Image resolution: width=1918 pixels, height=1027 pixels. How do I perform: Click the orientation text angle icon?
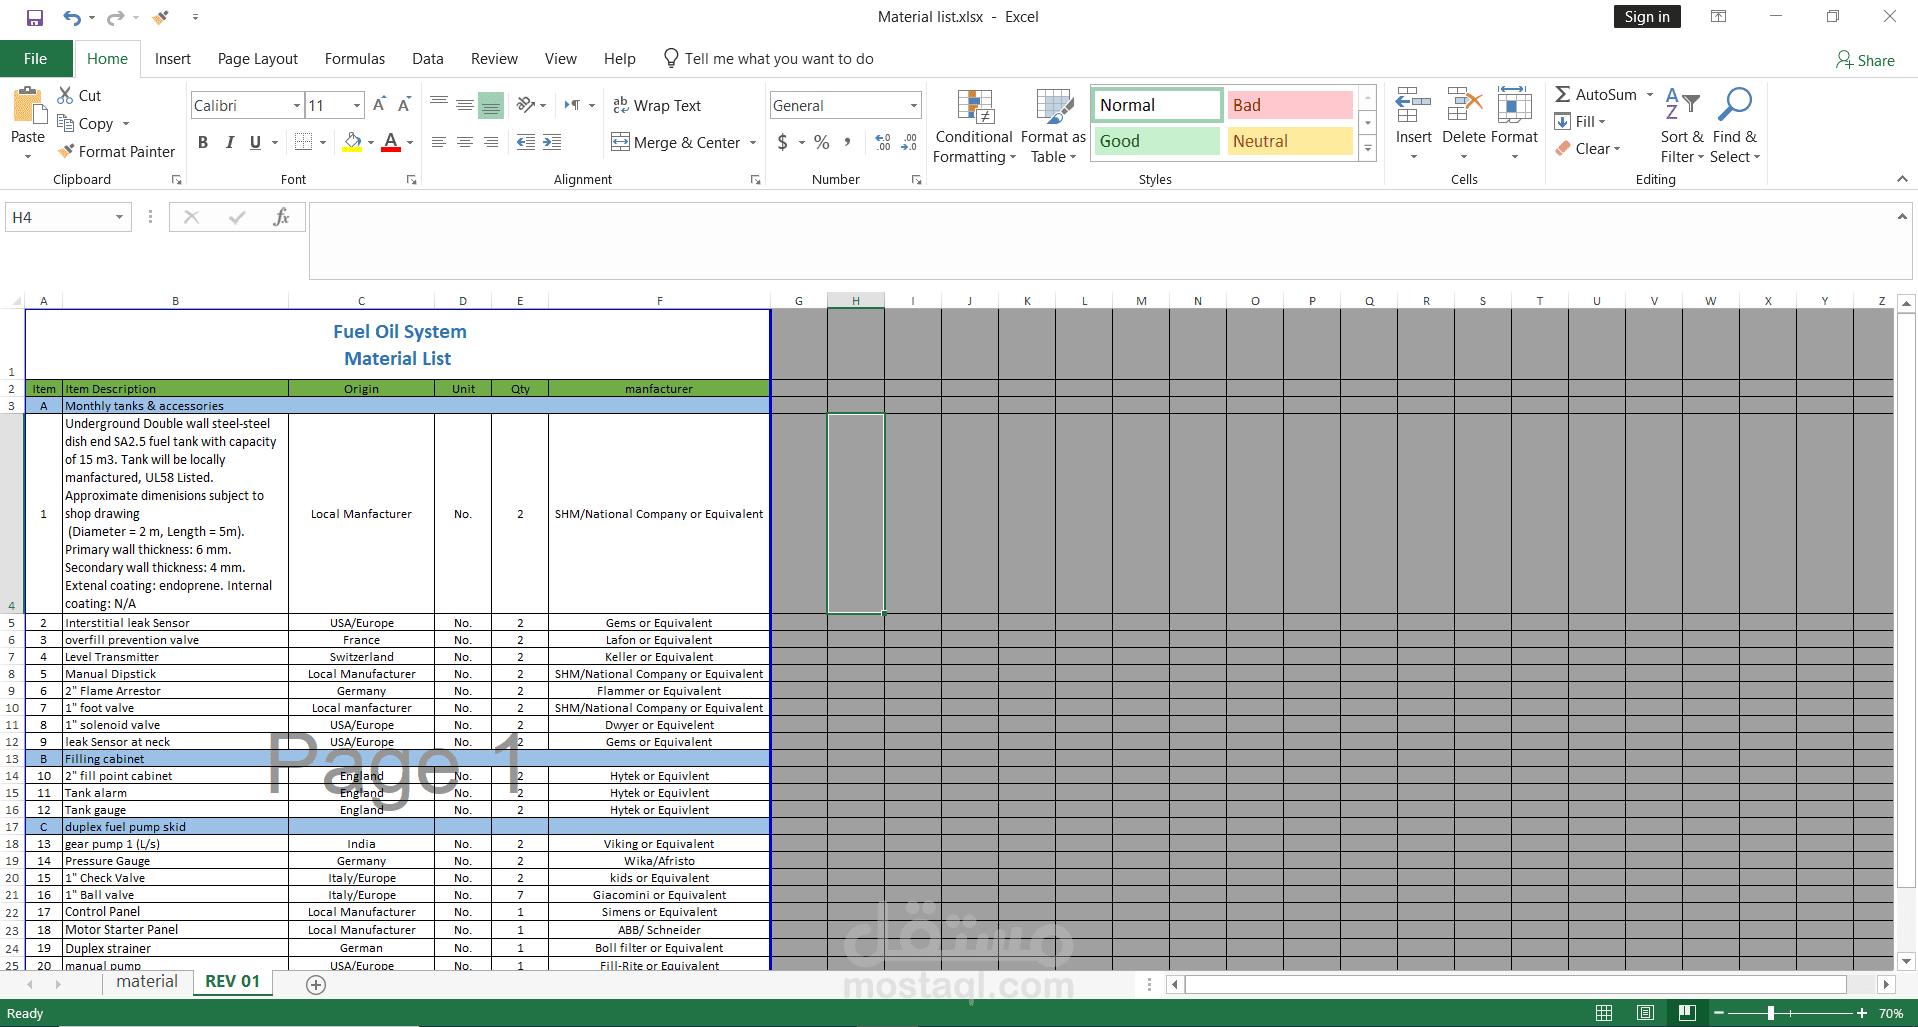[525, 105]
